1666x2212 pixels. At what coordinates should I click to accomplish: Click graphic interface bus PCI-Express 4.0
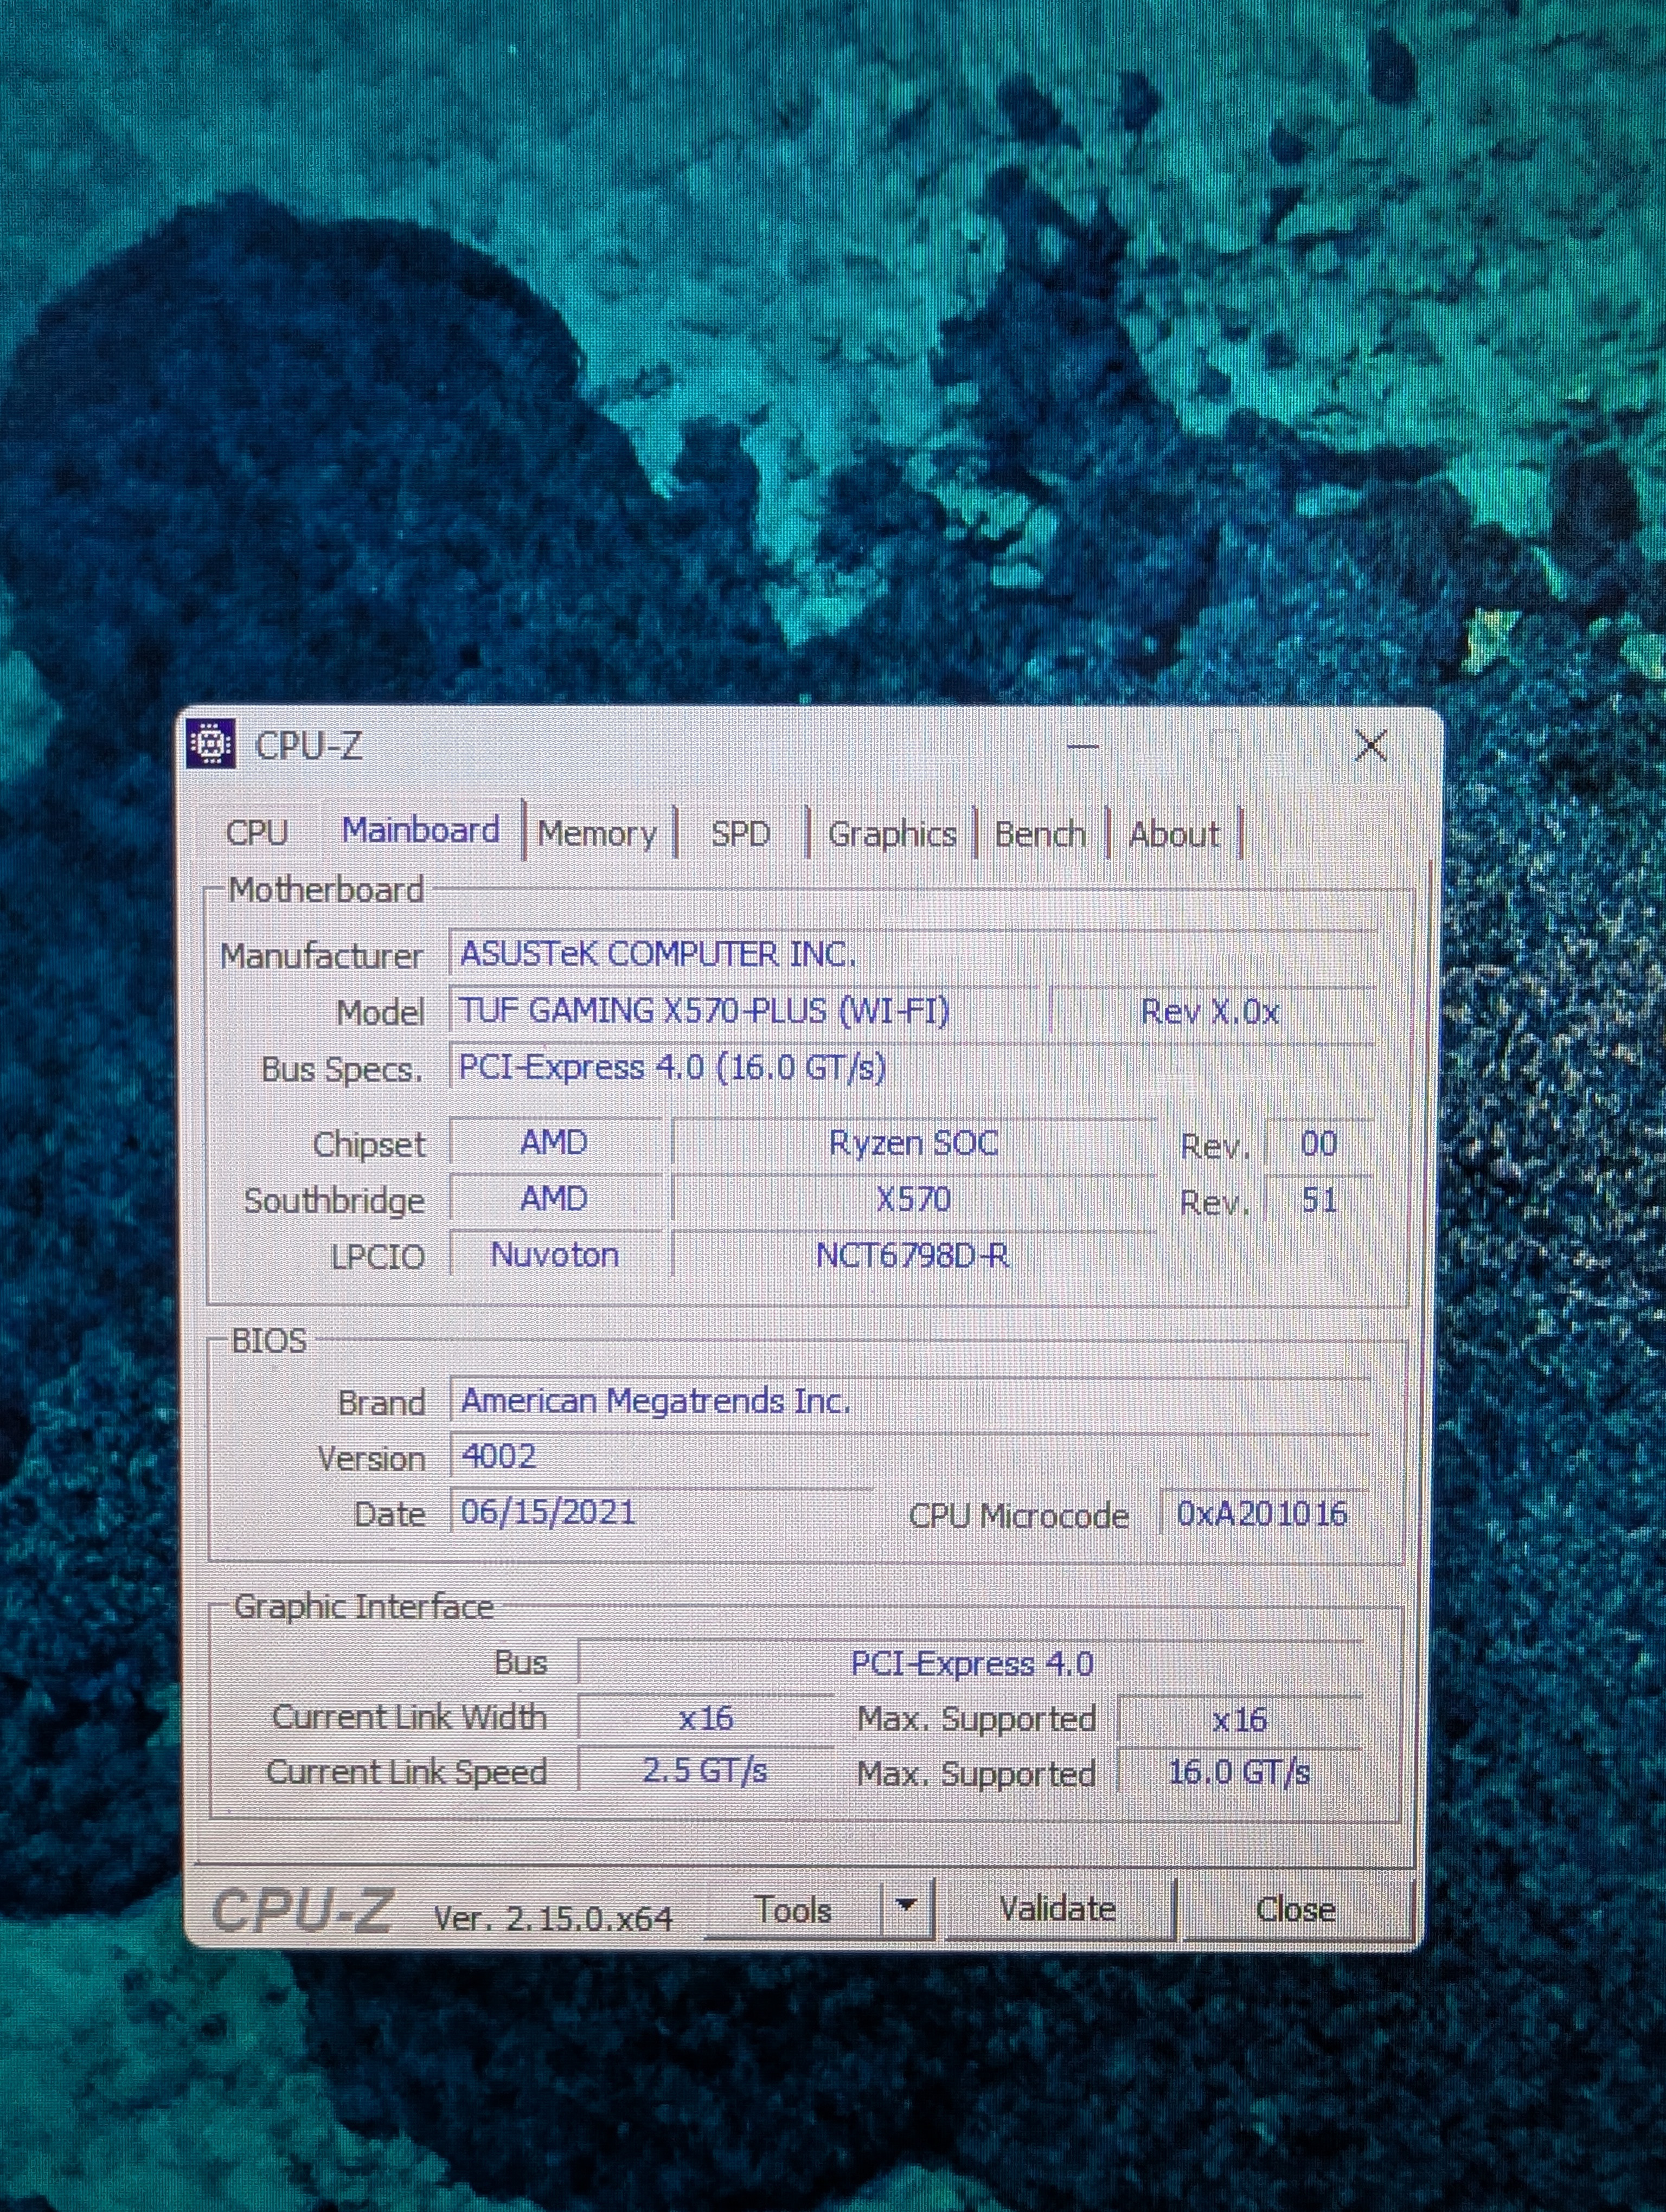point(971,1664)
